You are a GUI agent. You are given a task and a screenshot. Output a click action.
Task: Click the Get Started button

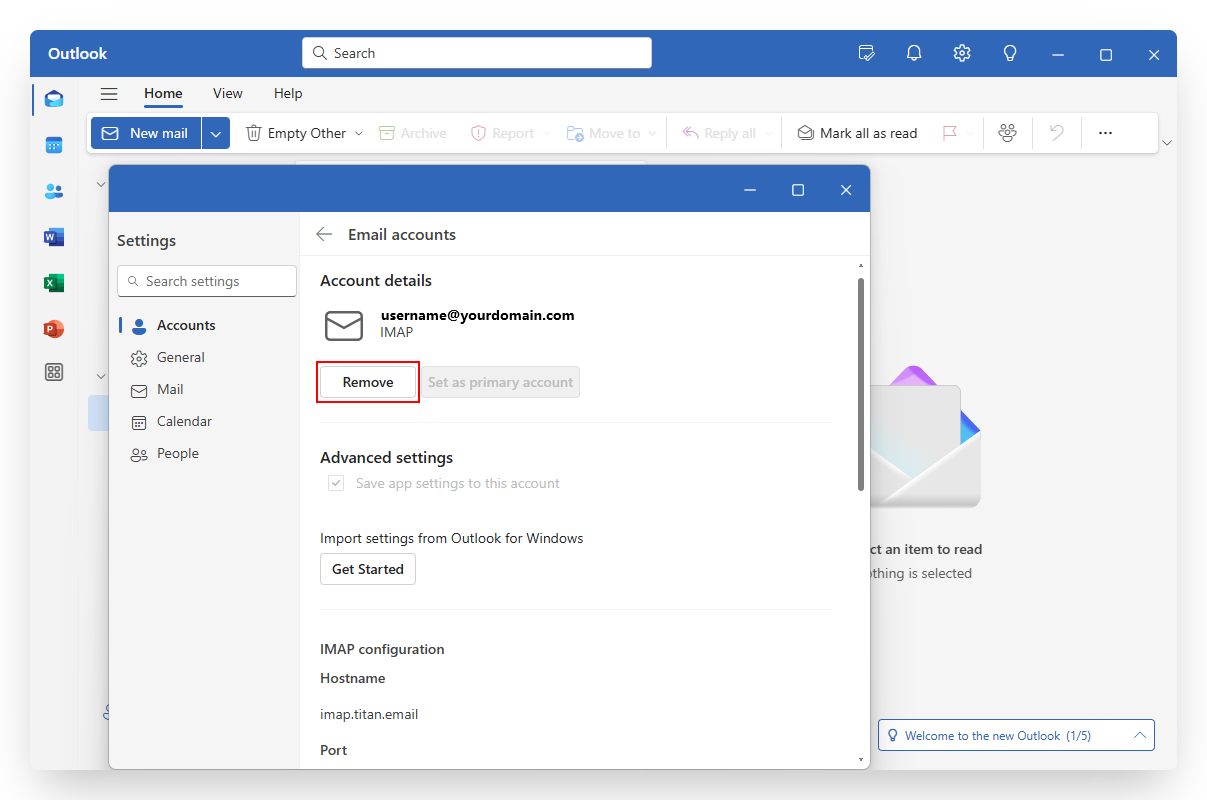(368, 569)
